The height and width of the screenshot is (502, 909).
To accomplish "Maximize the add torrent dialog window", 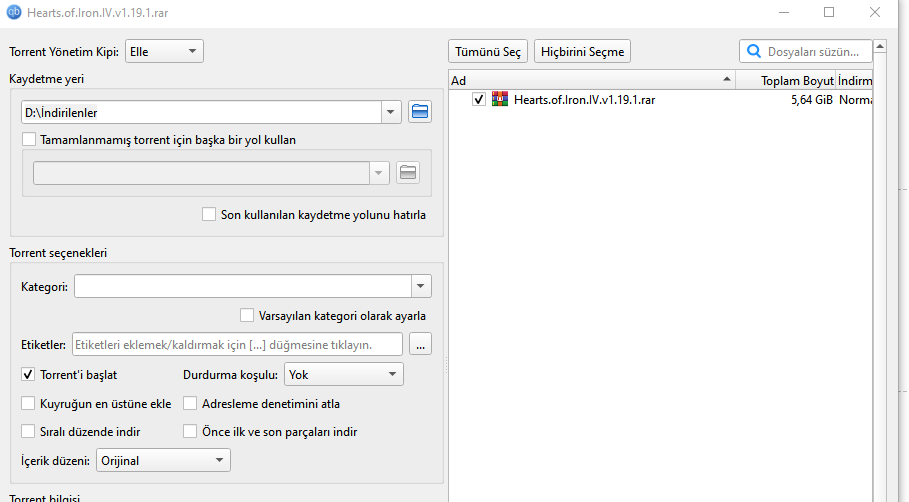I will point(829,12).
